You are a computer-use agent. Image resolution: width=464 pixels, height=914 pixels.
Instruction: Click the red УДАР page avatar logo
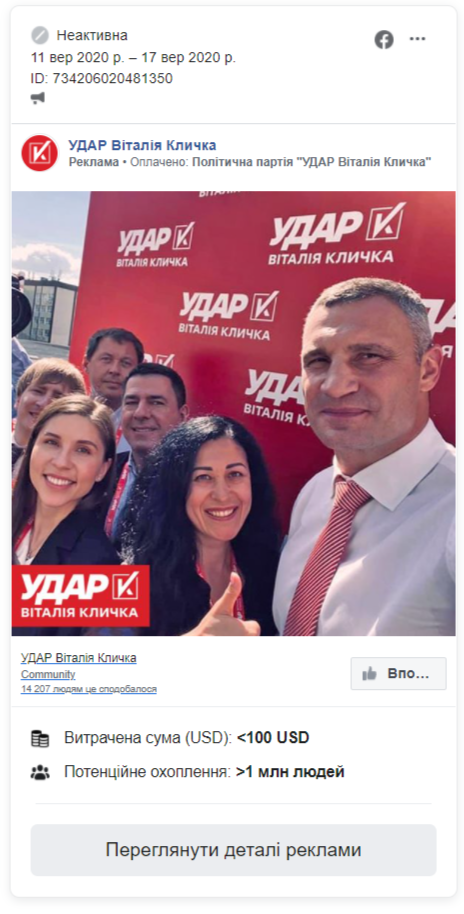tap(40, 153)
